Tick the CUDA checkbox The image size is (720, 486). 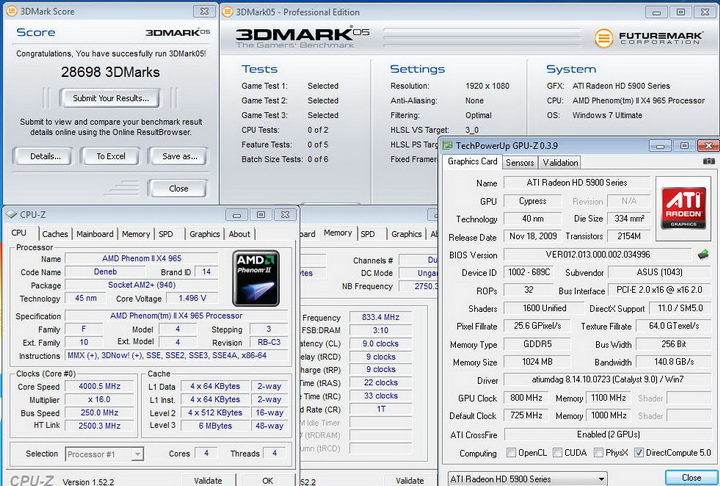pos(555,453)
